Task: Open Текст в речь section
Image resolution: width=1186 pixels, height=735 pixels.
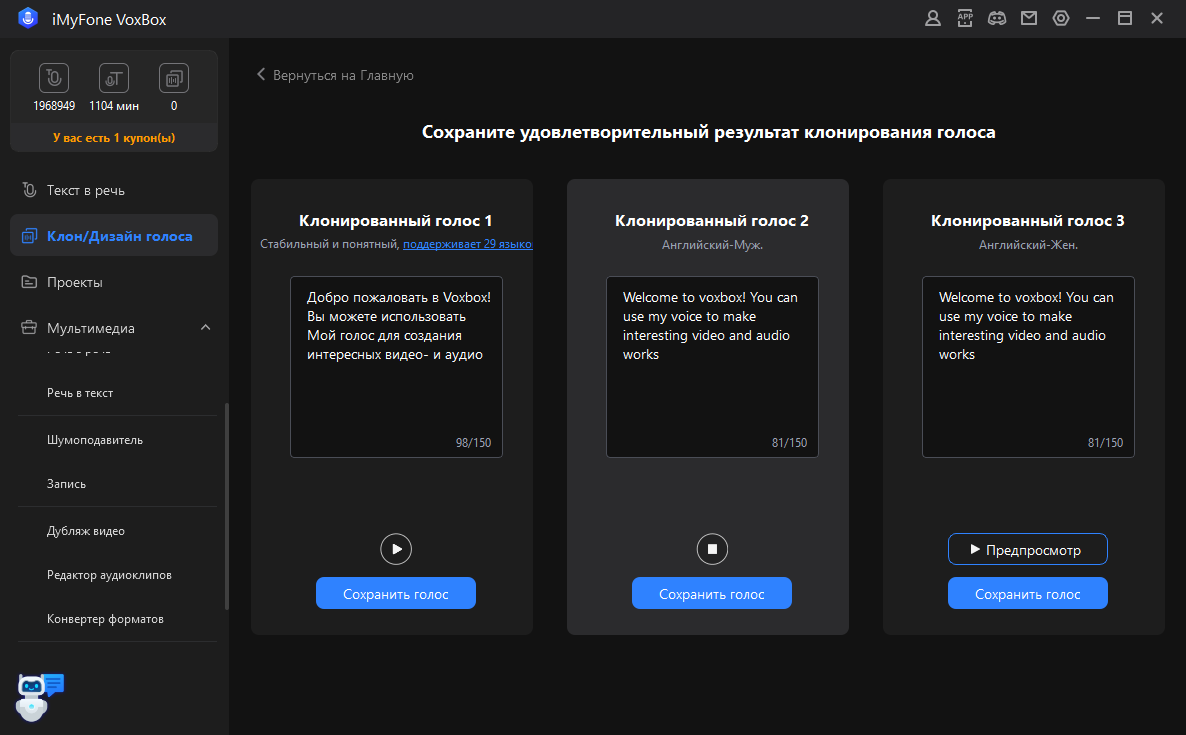Action: coord(114,190)
